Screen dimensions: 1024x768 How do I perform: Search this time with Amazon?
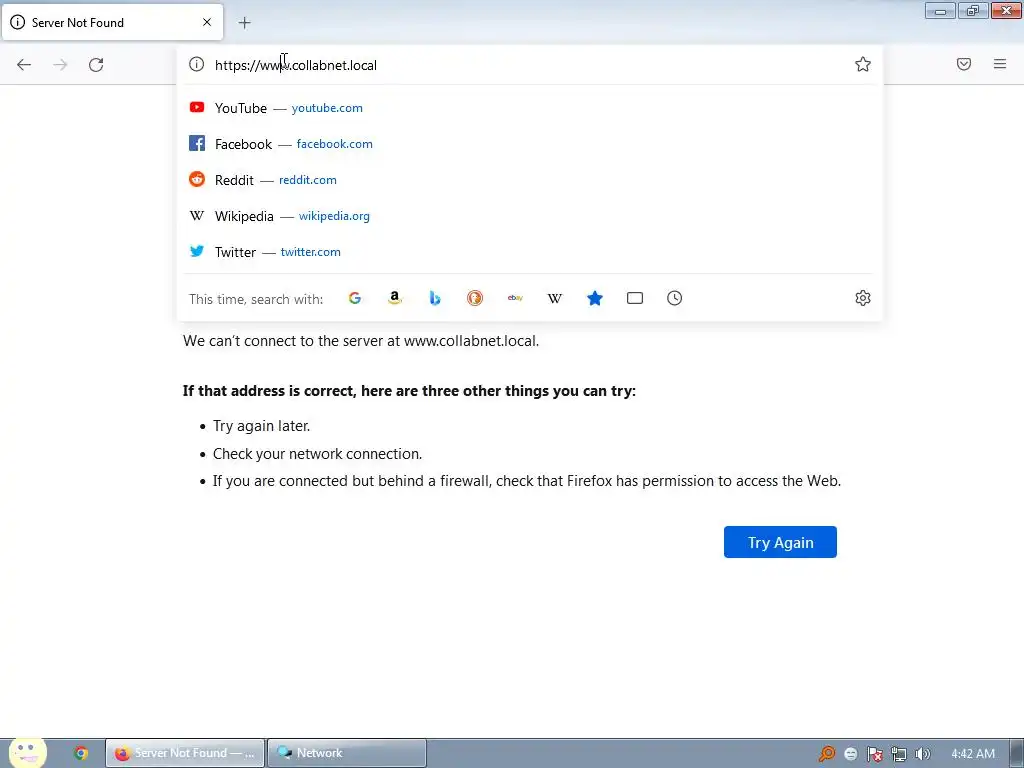click(x=394, y=298)
